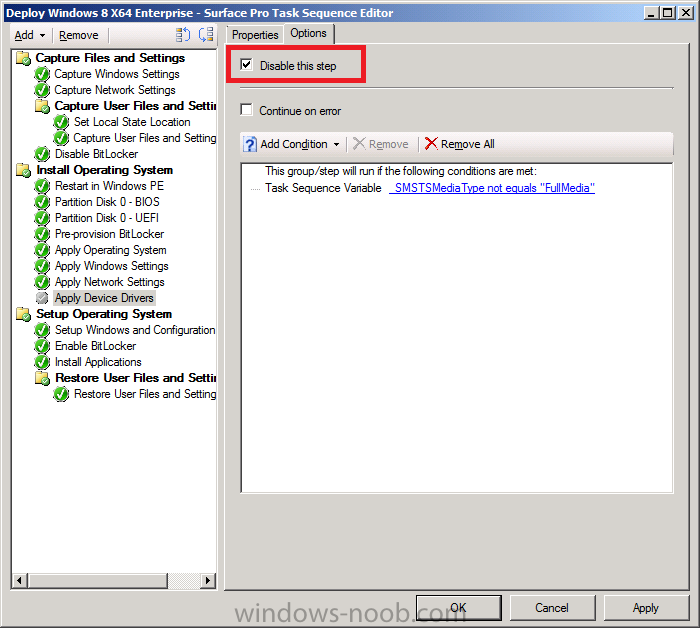Click the Task Sequence Variable condition text
Viewport: 700px width, 628px height.
click(323, 188)
